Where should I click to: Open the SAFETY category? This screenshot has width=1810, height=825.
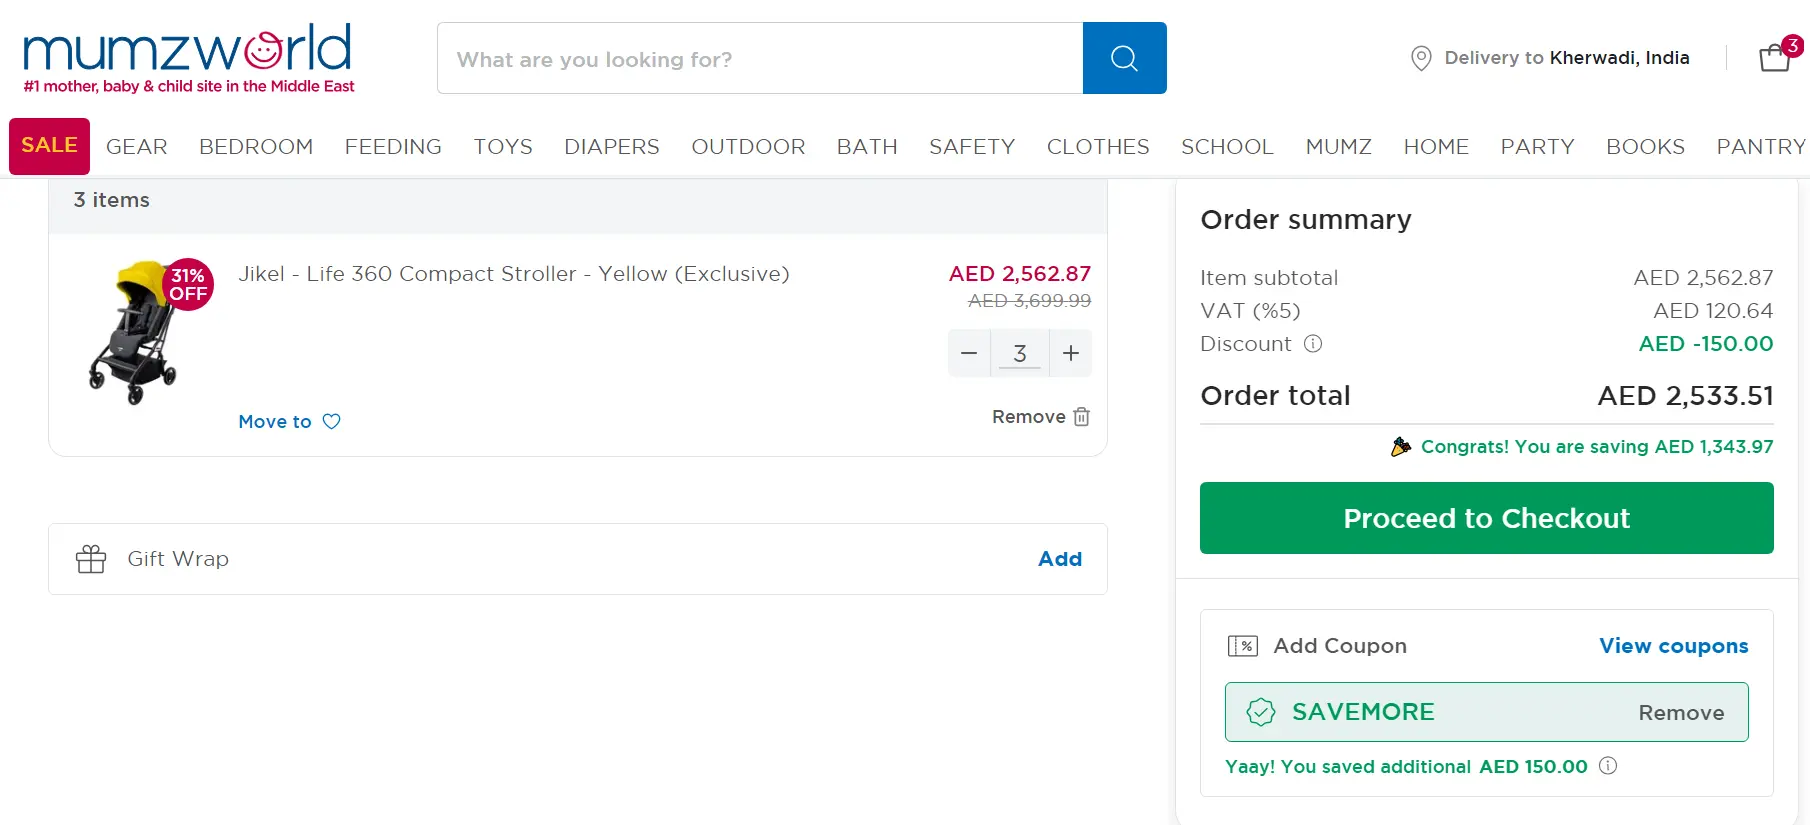click(x=972, y=147)
